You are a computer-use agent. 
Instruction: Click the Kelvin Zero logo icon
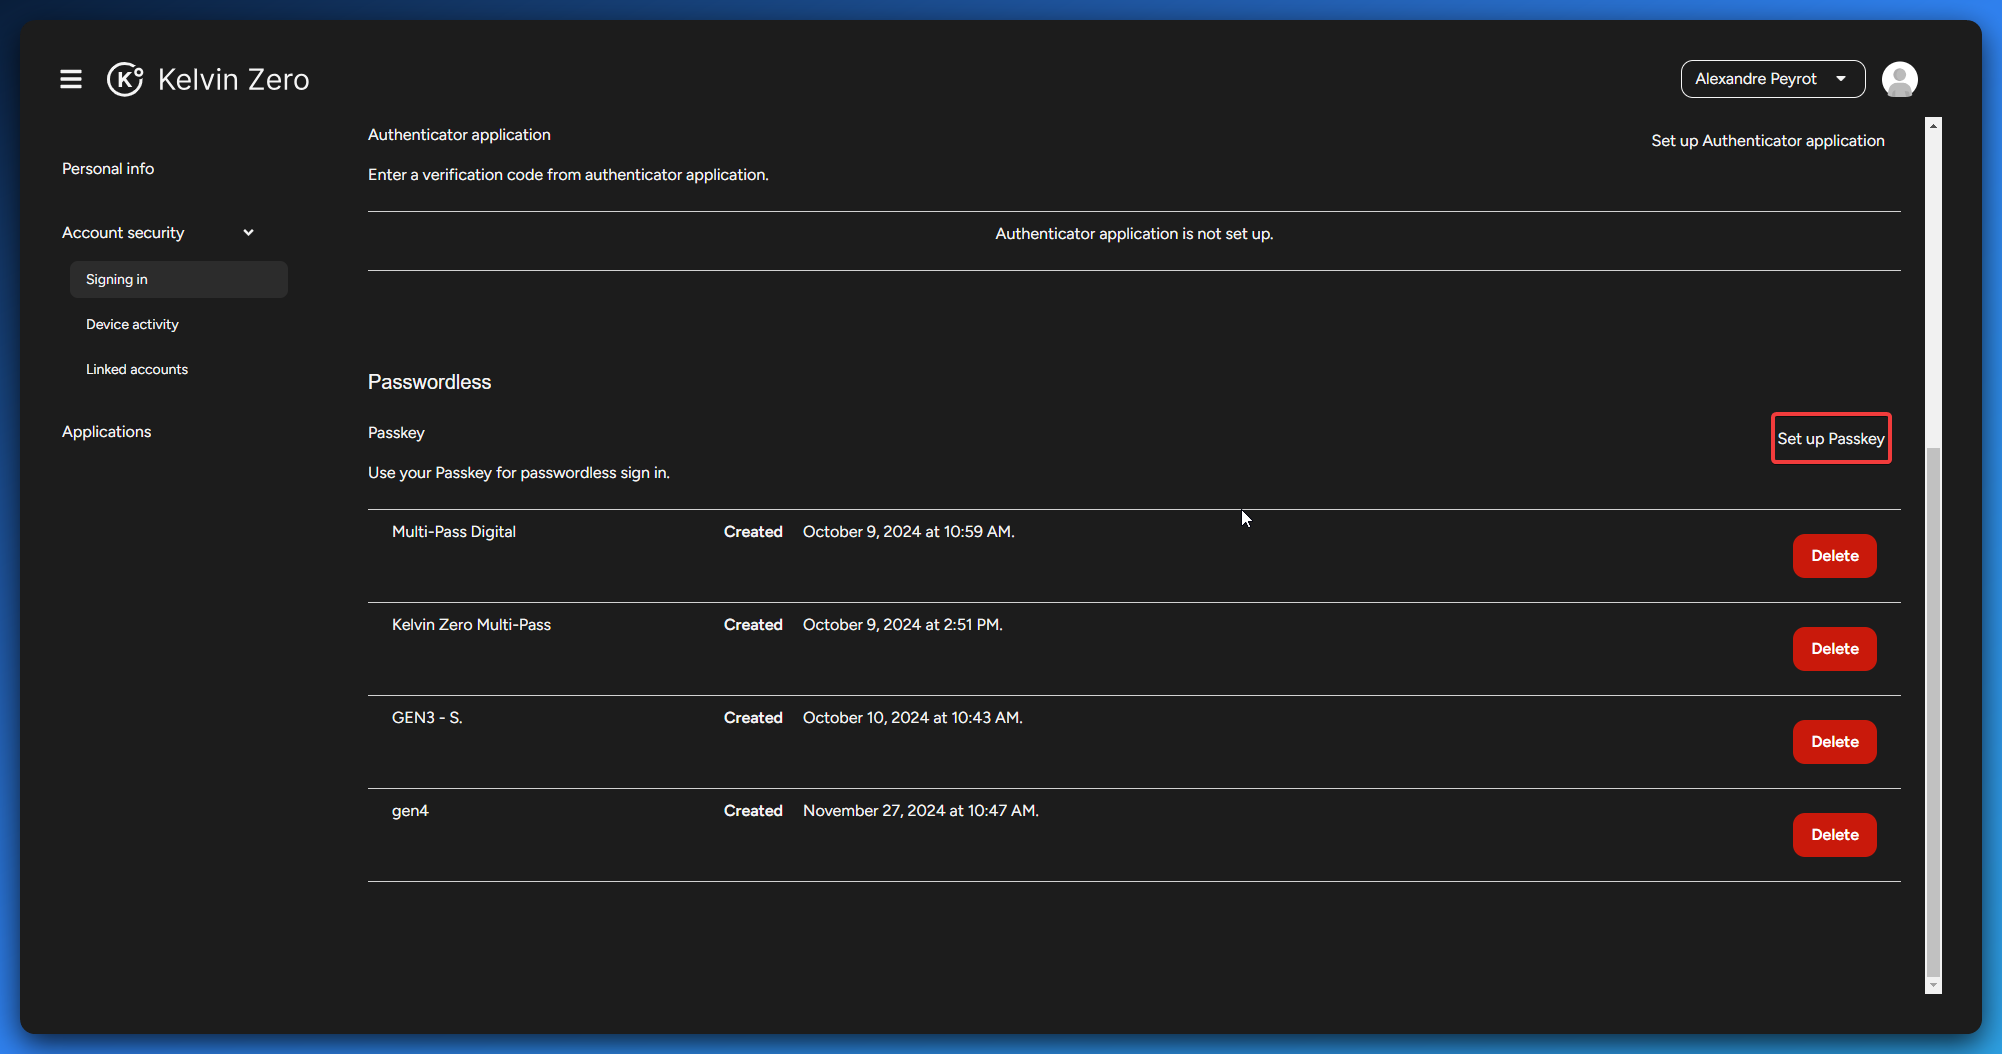tap(125, 79)
